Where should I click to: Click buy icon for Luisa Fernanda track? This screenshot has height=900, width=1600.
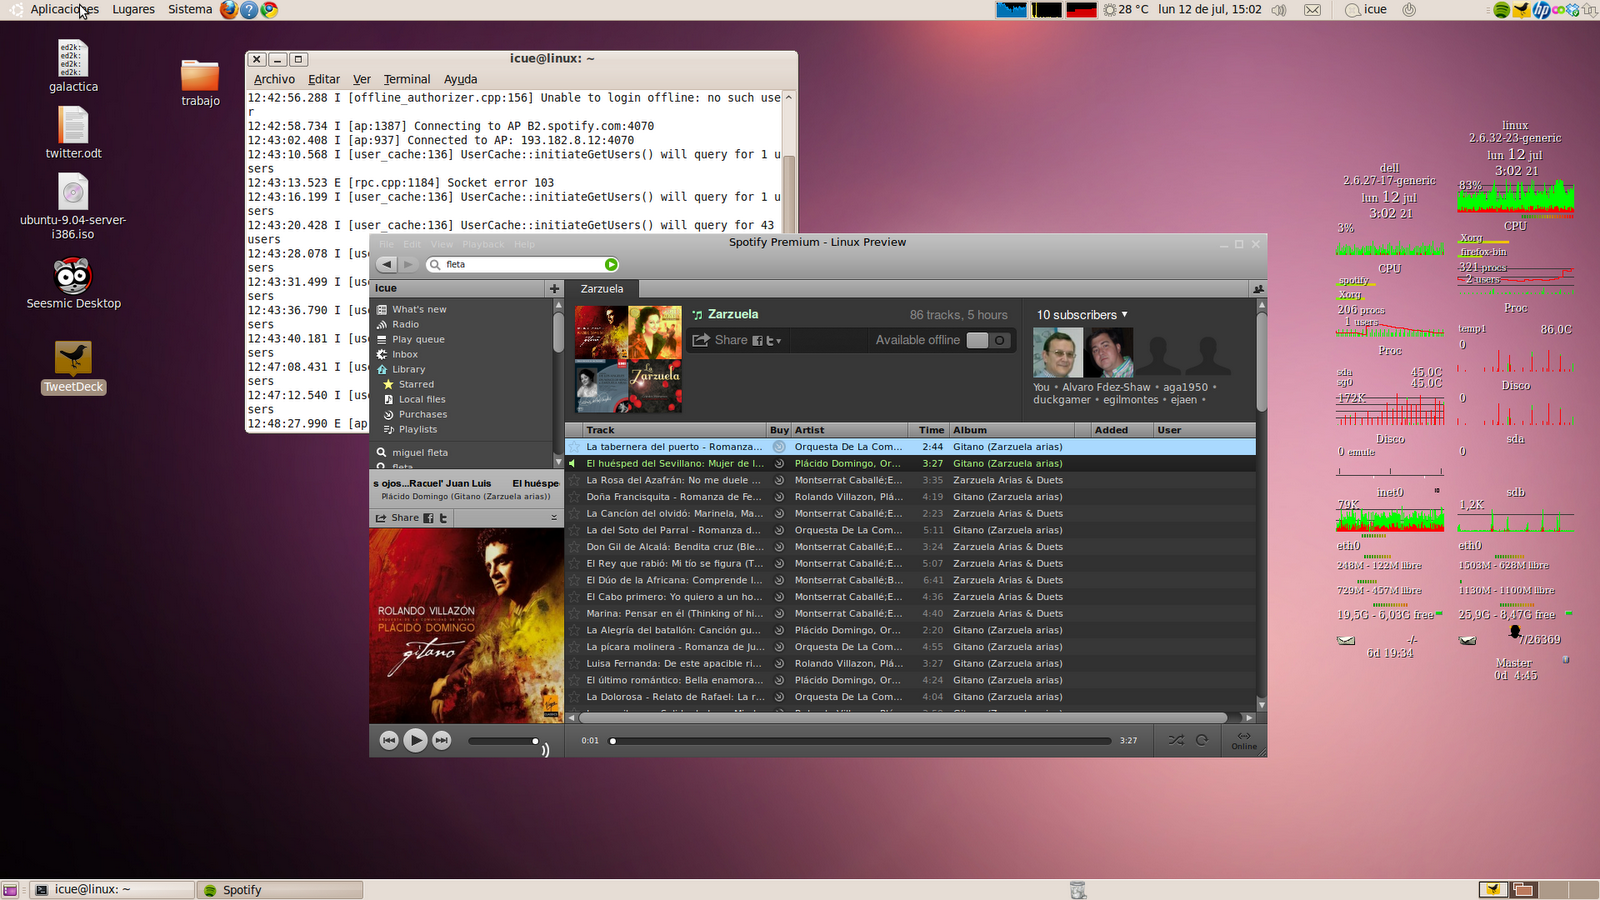point(779,664)
